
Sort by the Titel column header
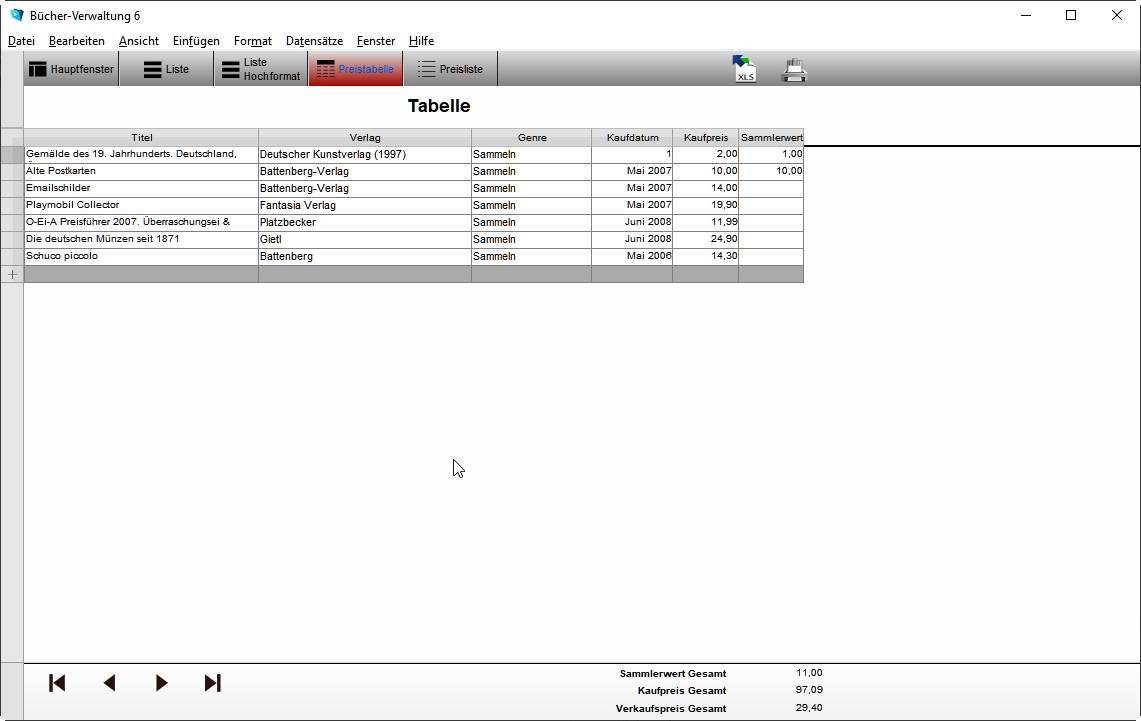[141, 137]
